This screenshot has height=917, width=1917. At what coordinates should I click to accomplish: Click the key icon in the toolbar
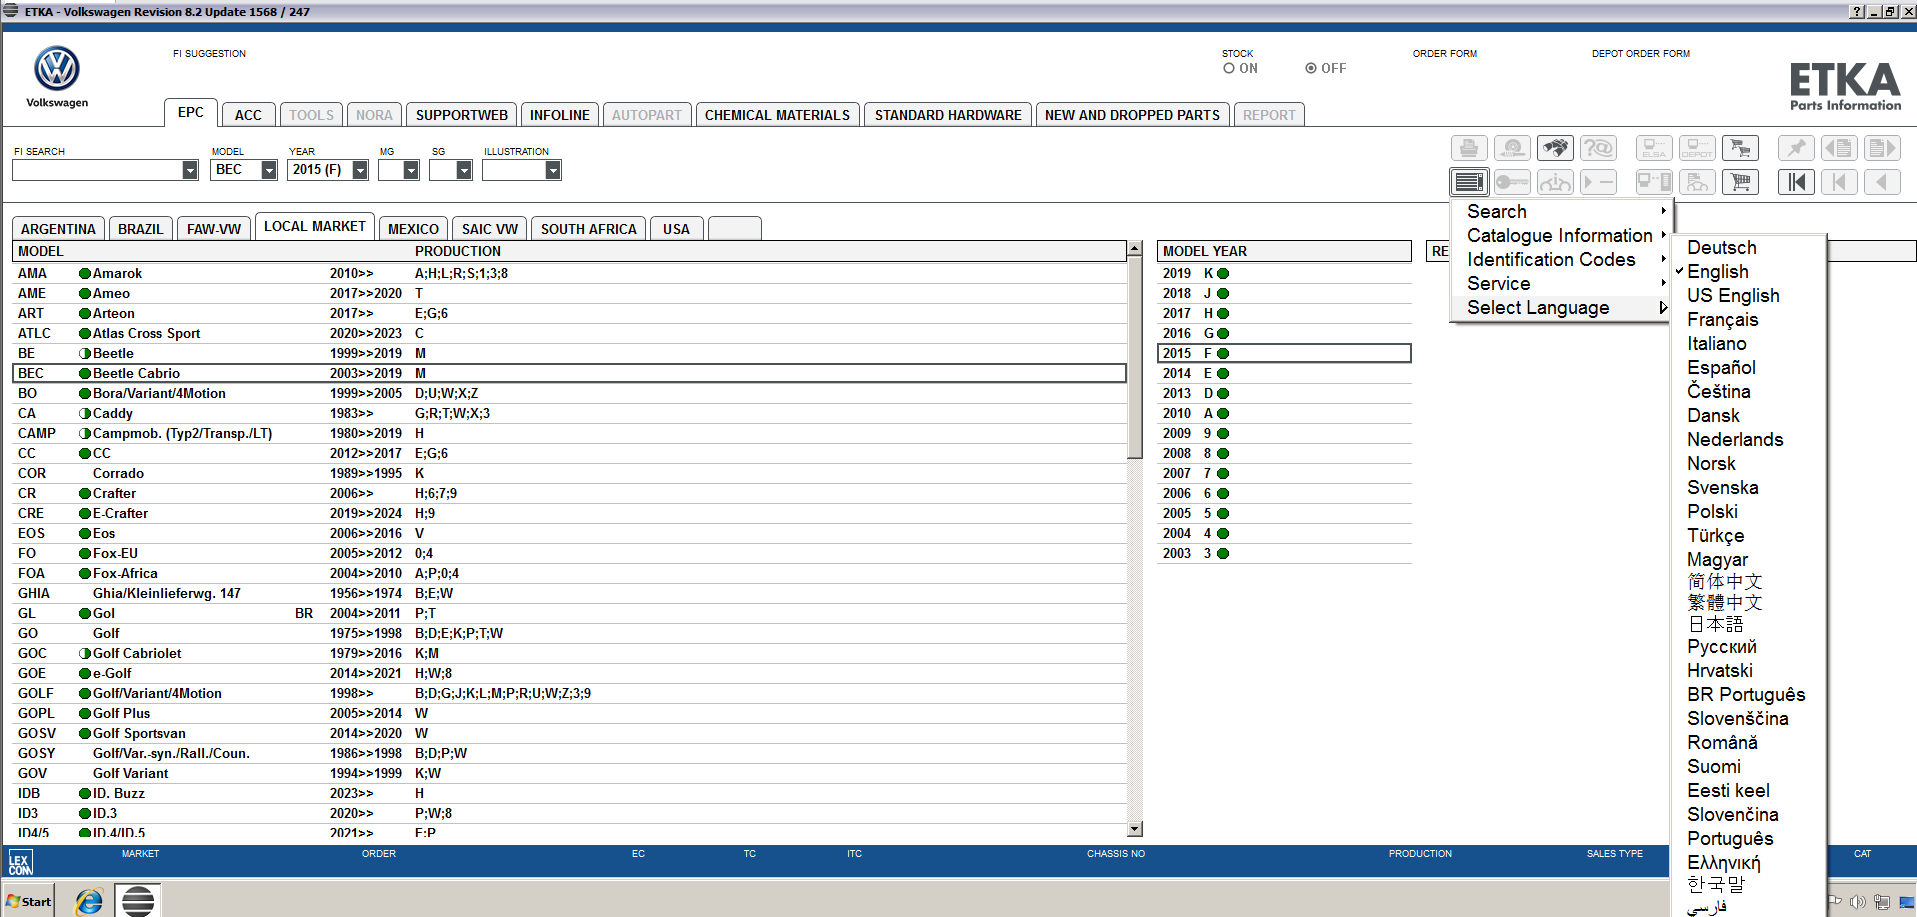click(1512, 182)
